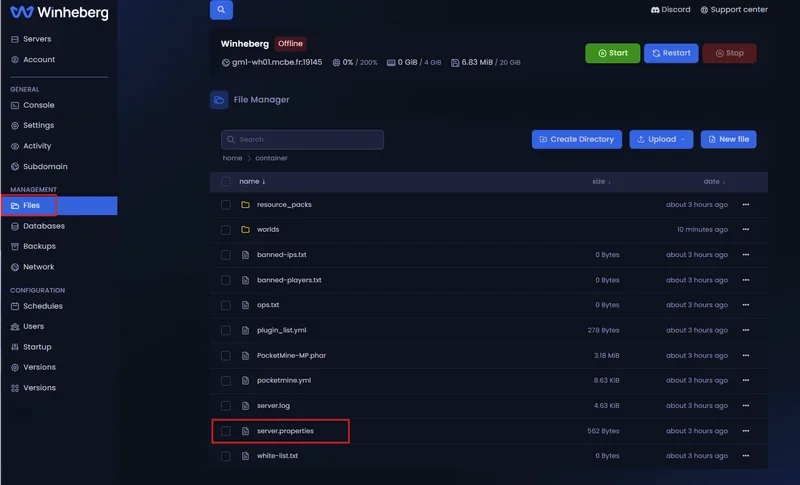The image size is (800, 485).
Task: Open the white-list.txt file
Action: coord(278,456)
